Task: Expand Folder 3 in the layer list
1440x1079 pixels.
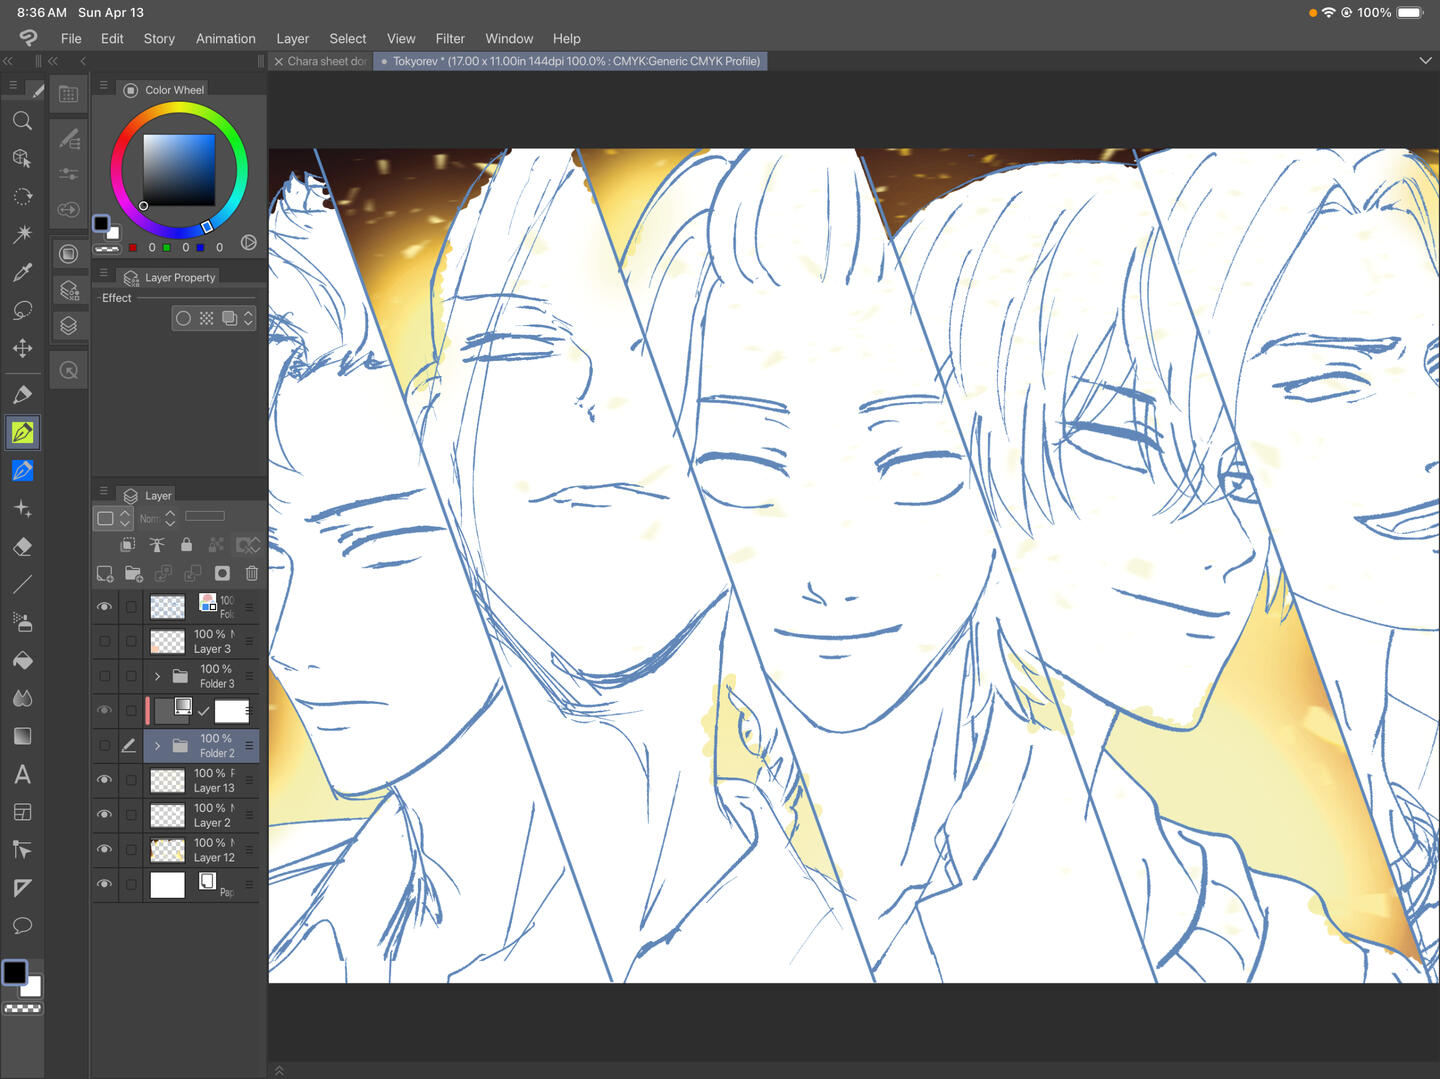Action: click(x=157, y=676)
